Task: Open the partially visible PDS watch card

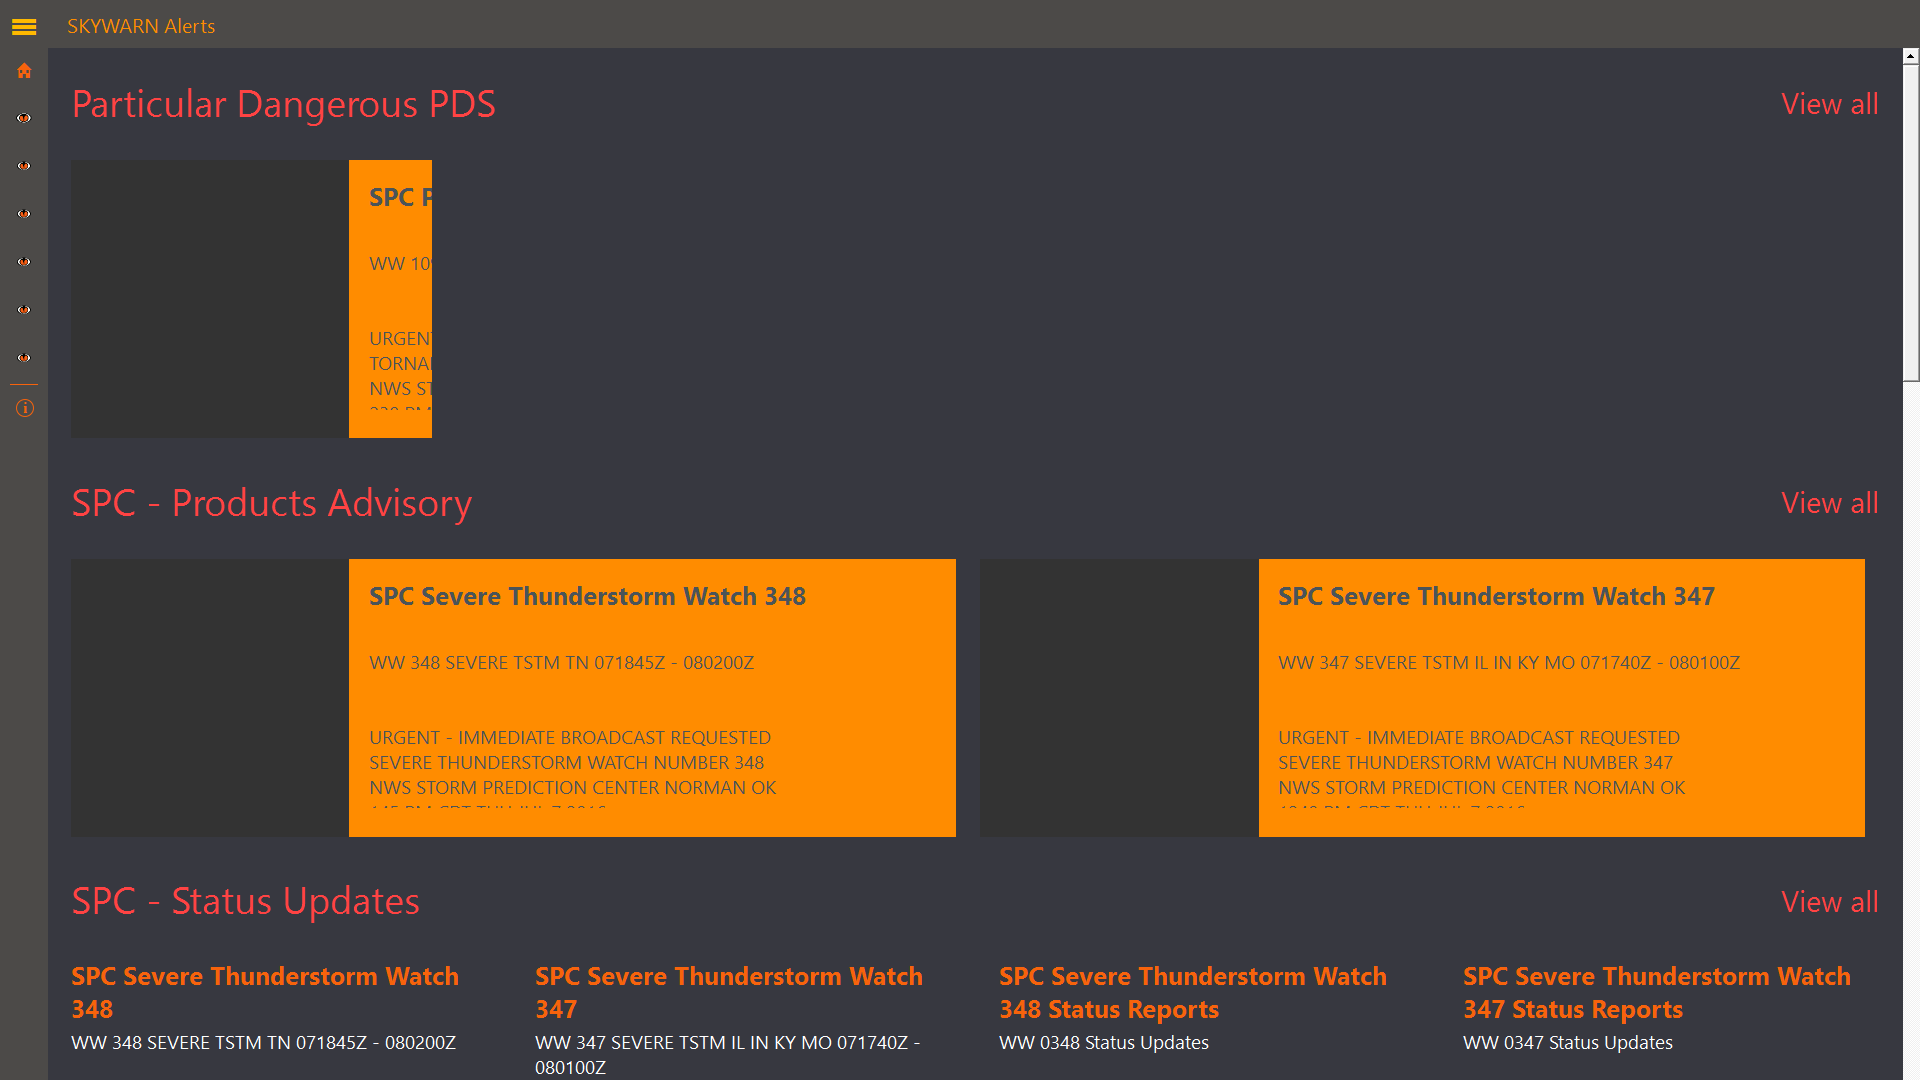Action: 390,298
